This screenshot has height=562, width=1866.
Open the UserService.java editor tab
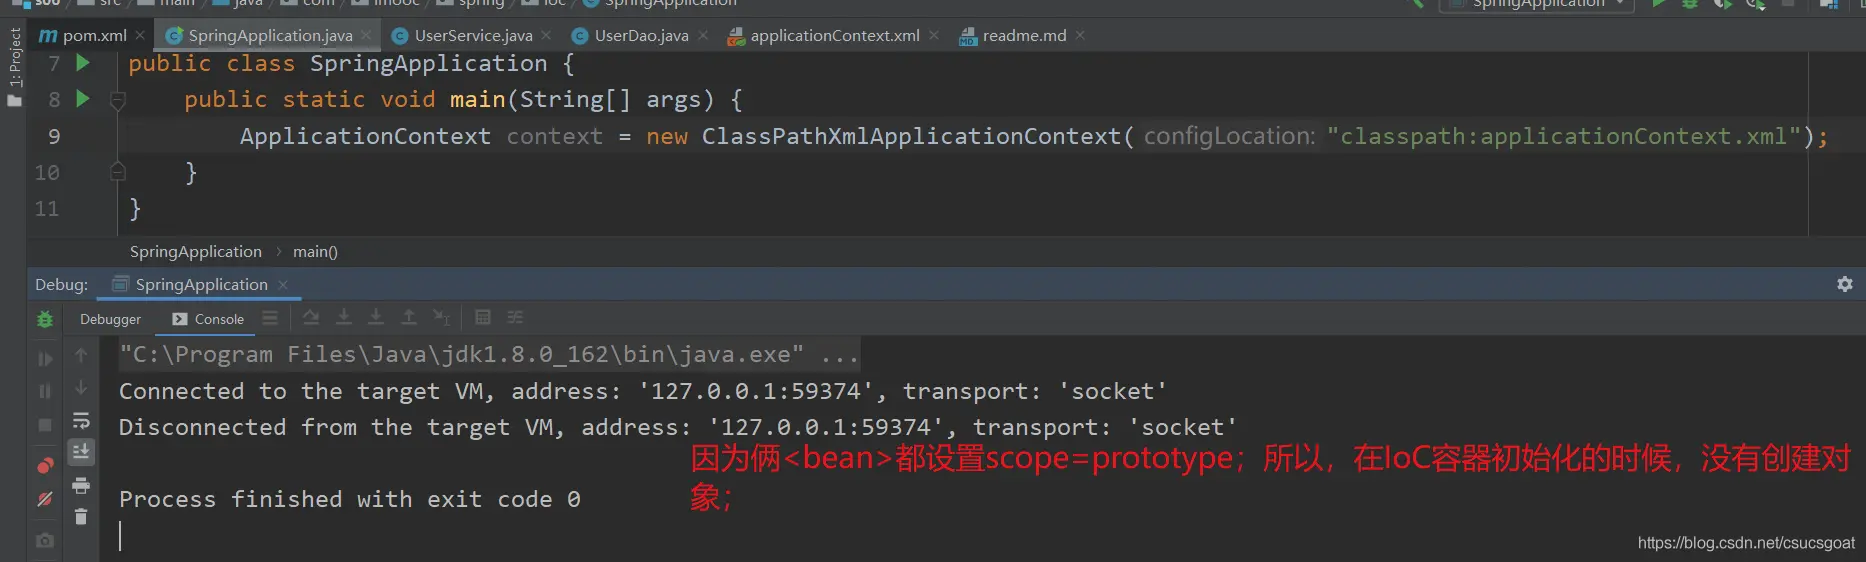pos(472,35)
